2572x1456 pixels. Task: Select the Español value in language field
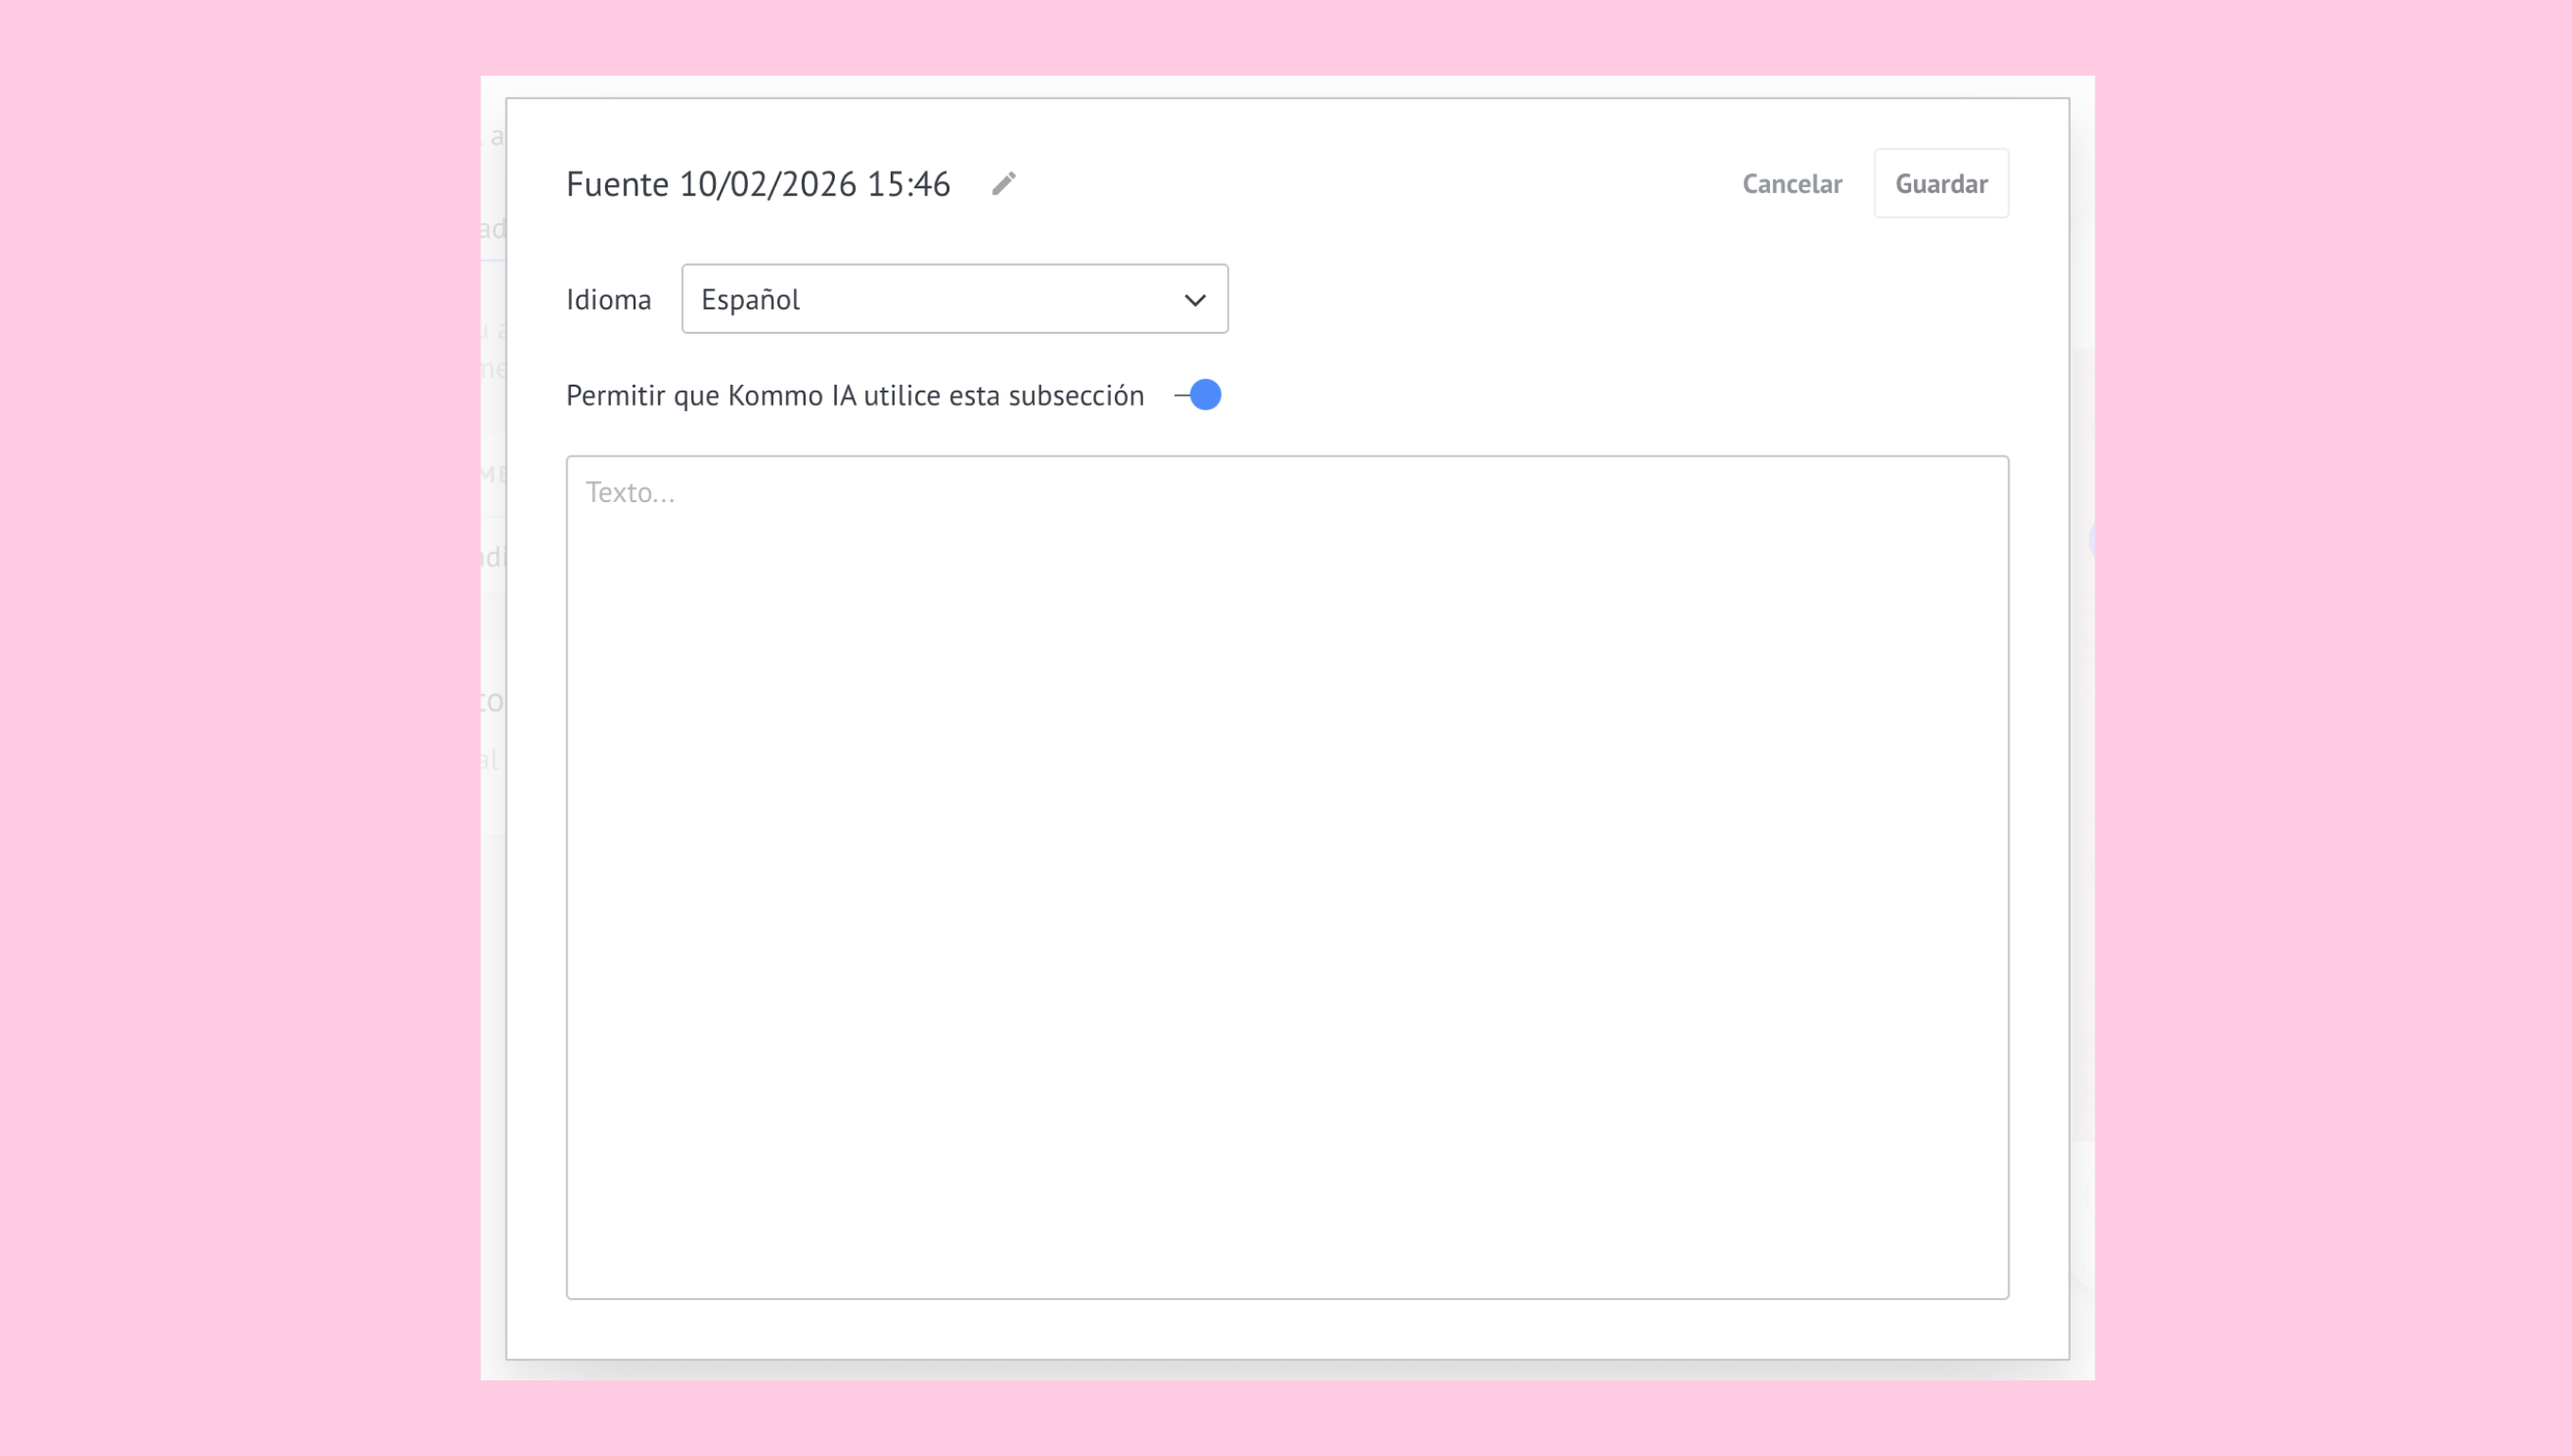click(750, 300)
